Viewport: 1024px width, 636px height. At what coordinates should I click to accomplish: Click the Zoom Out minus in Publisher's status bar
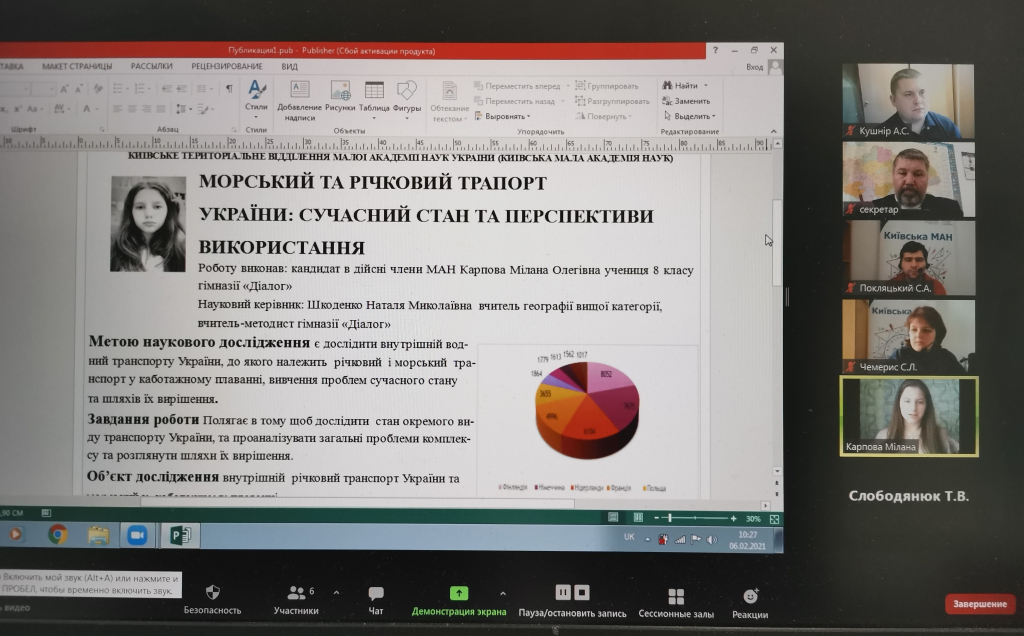(656, 518)
